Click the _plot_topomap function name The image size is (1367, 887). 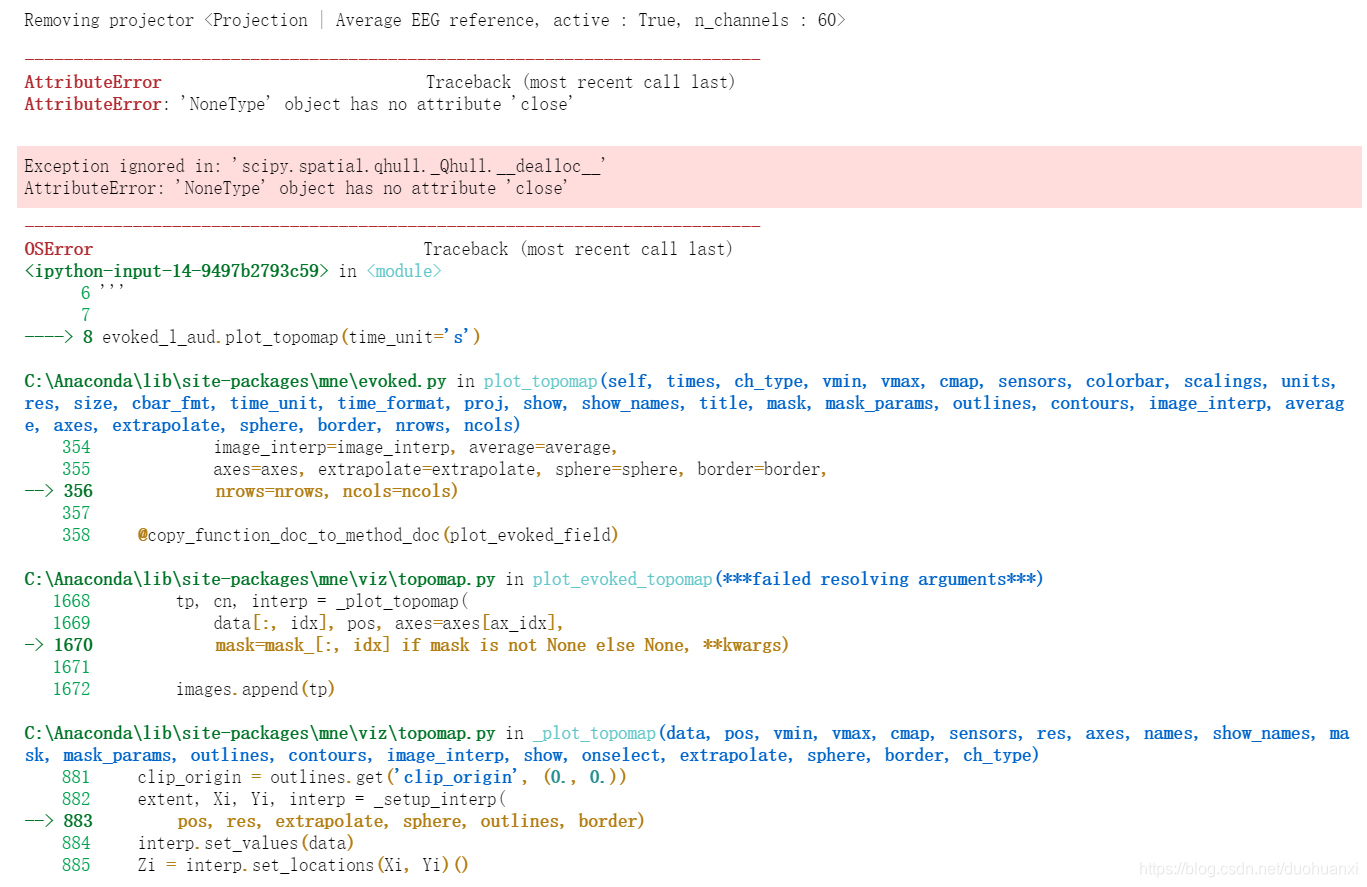coord(594,733)
